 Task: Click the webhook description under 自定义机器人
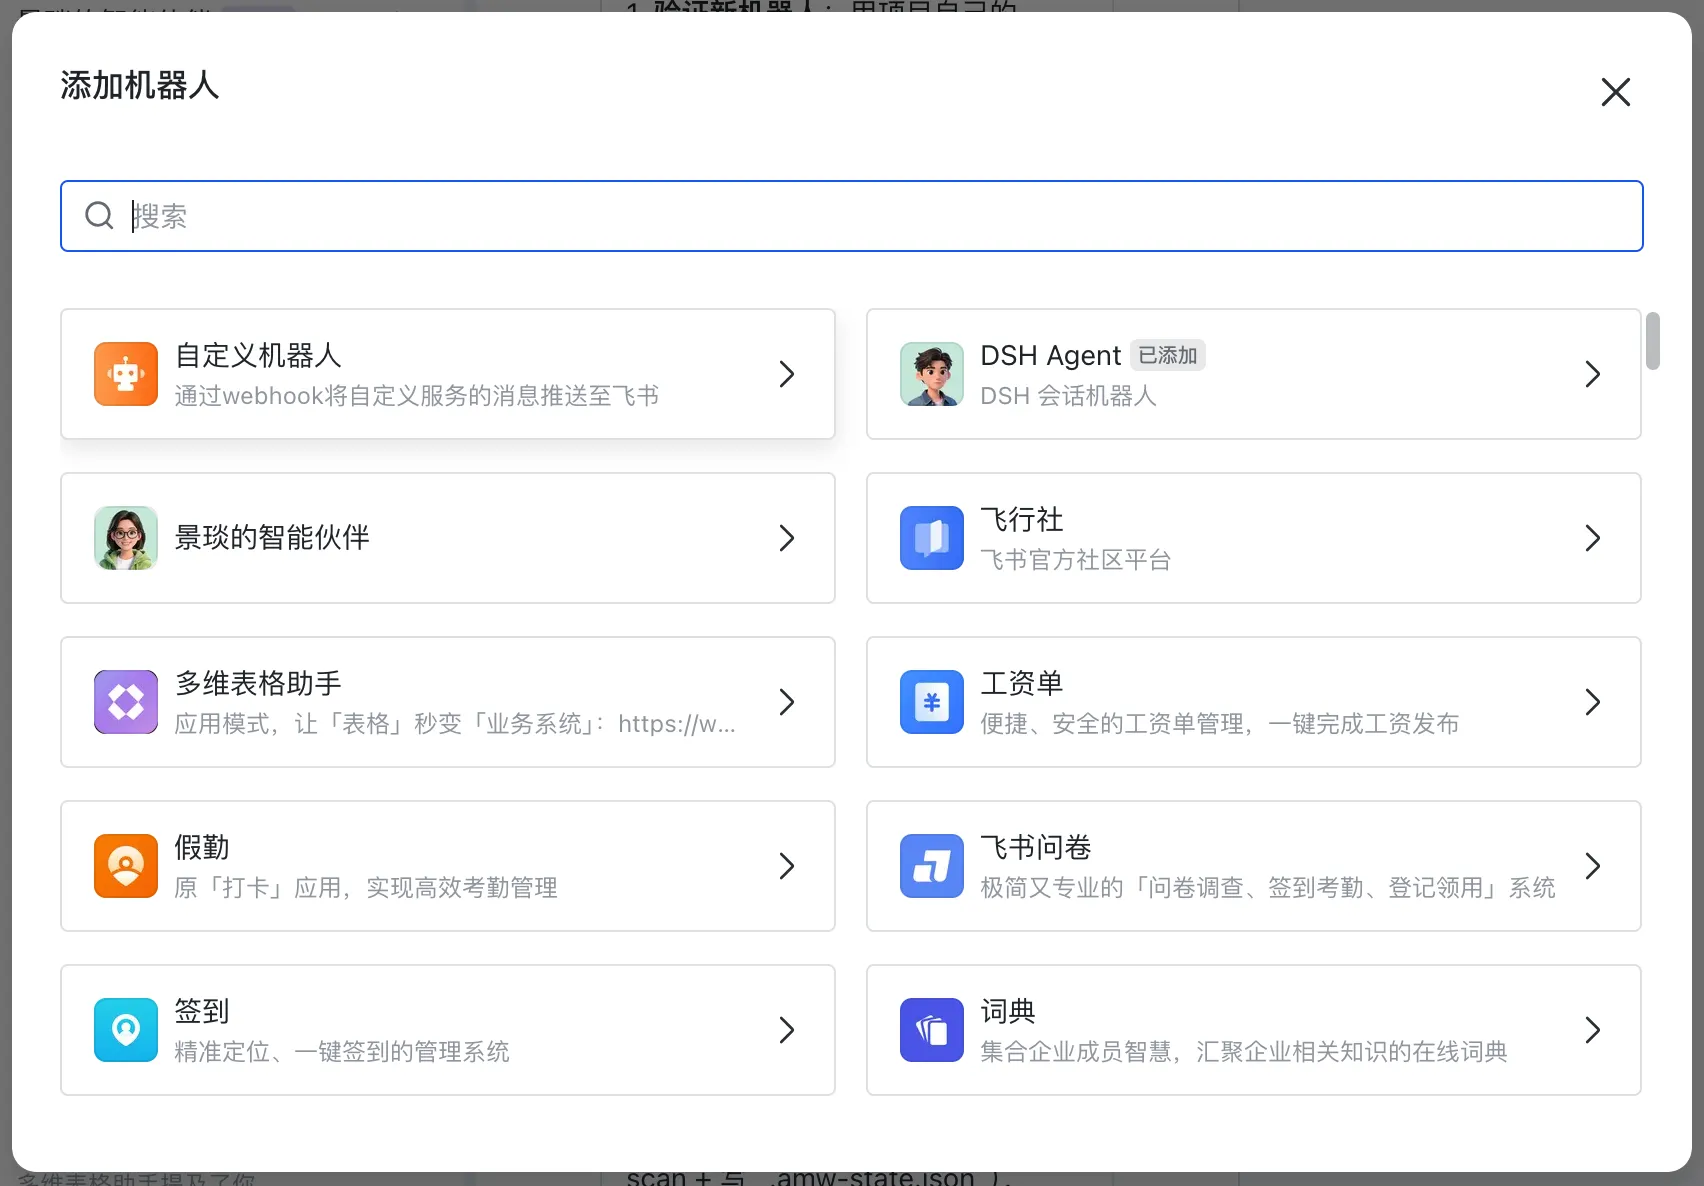click(x=417, y=396)
